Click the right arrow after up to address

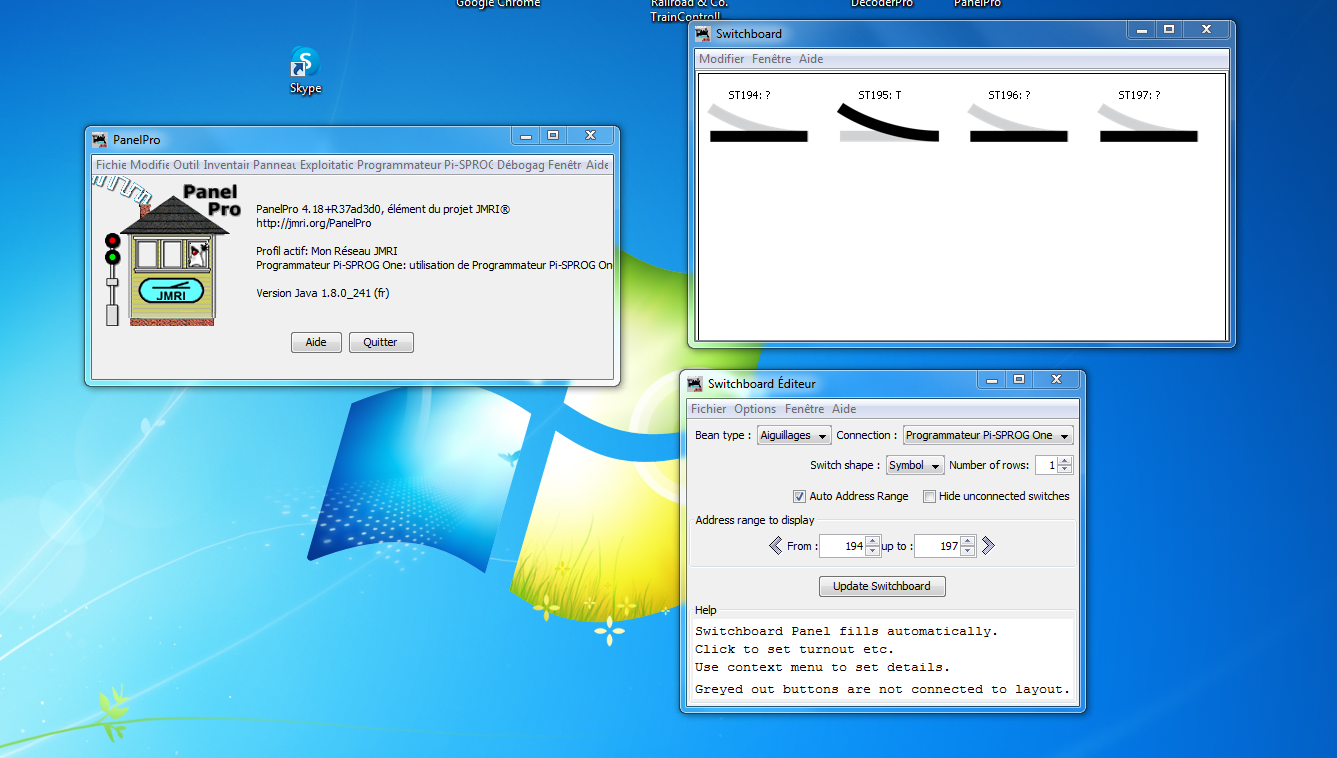pos(988,546)
